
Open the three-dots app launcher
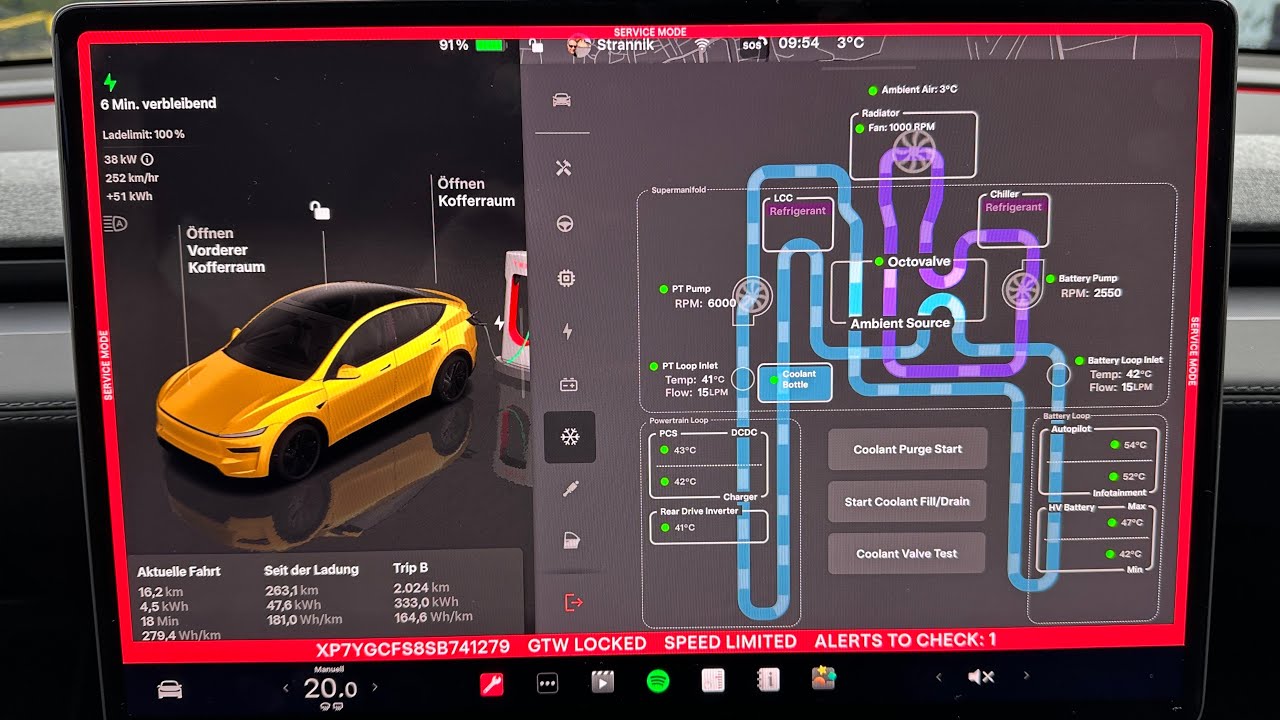pos(547,684)
